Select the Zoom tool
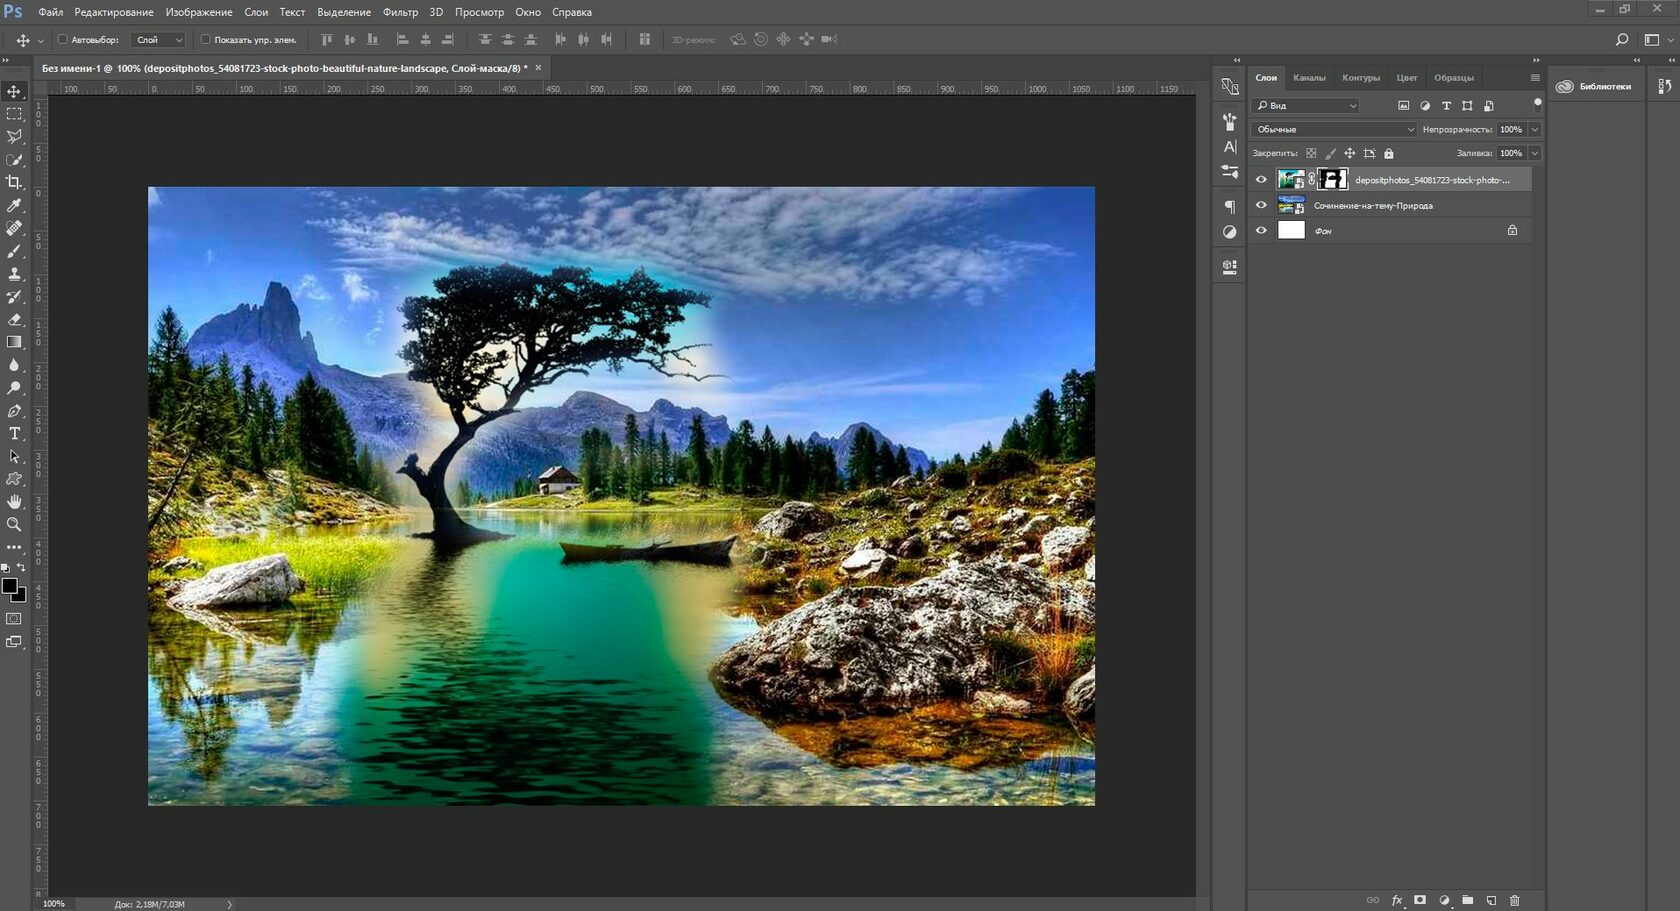 (14, 525)
